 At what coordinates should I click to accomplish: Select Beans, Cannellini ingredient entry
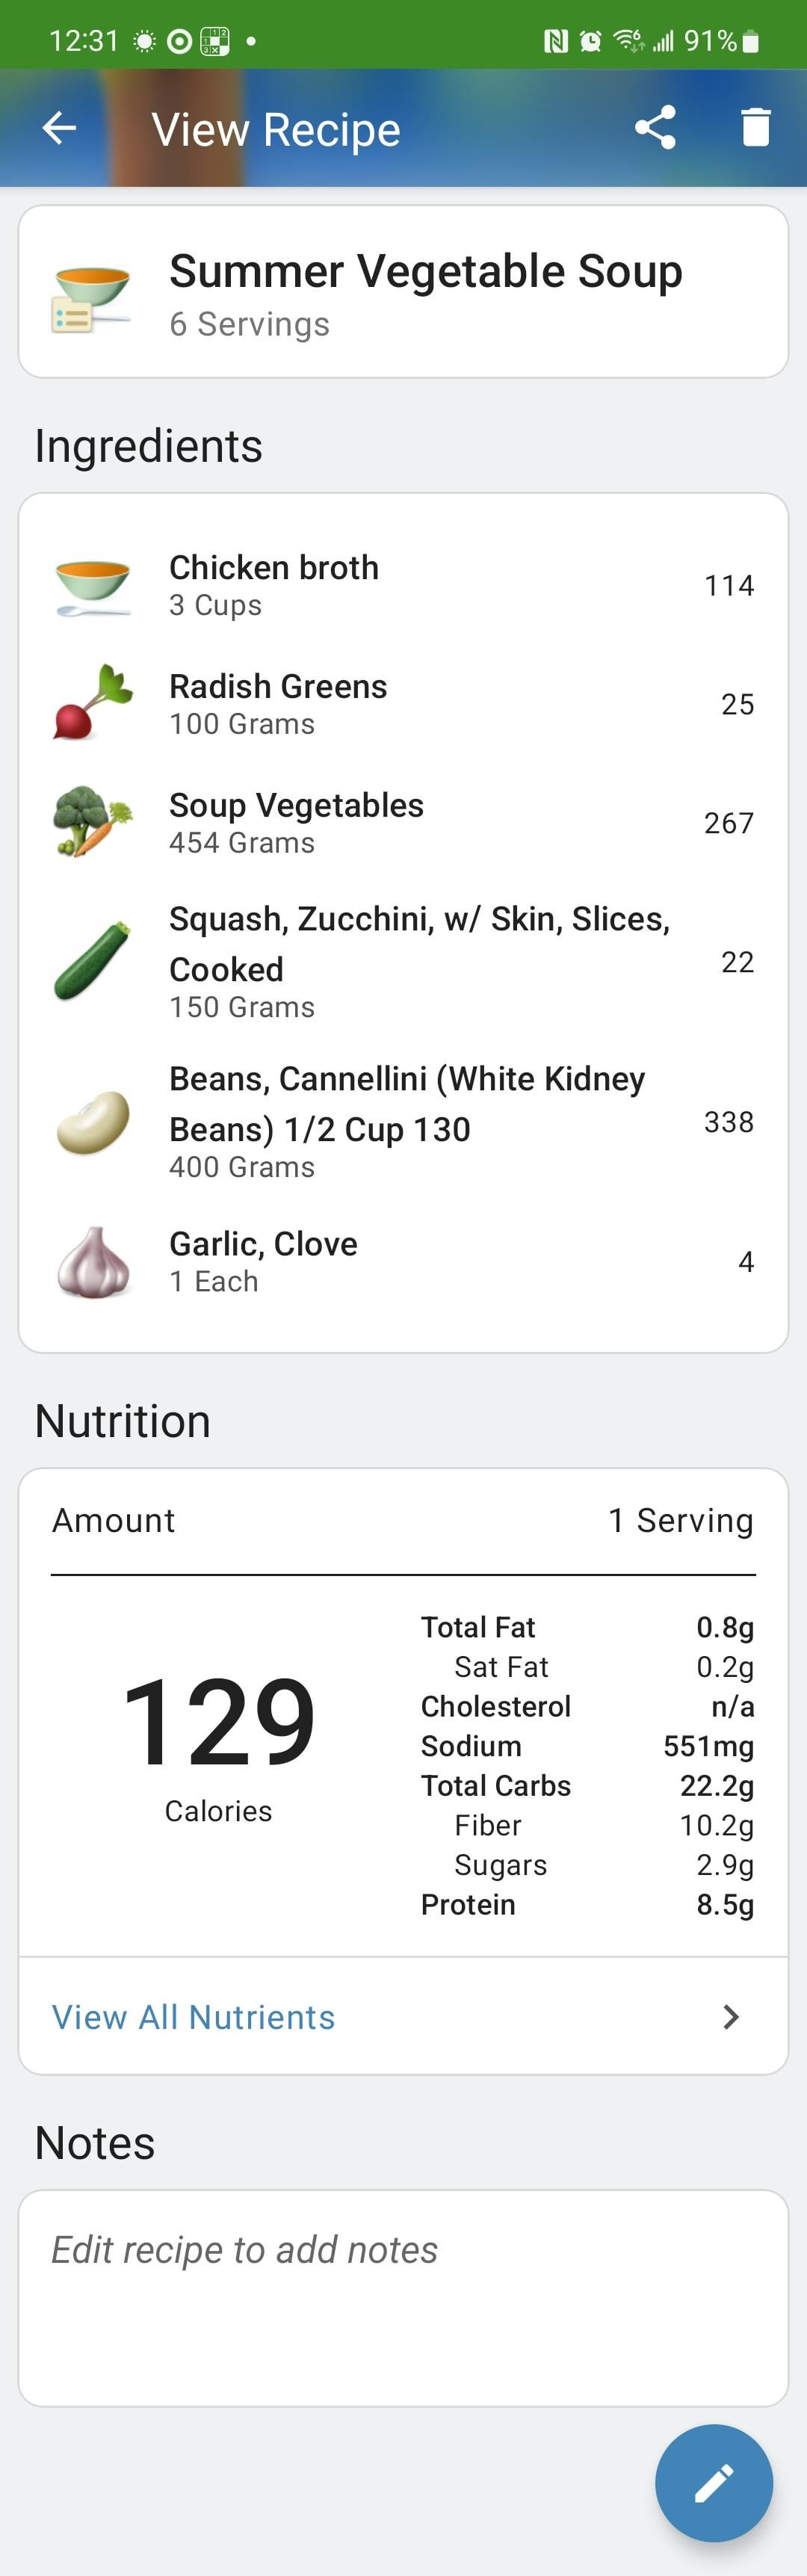point(403,1122)
